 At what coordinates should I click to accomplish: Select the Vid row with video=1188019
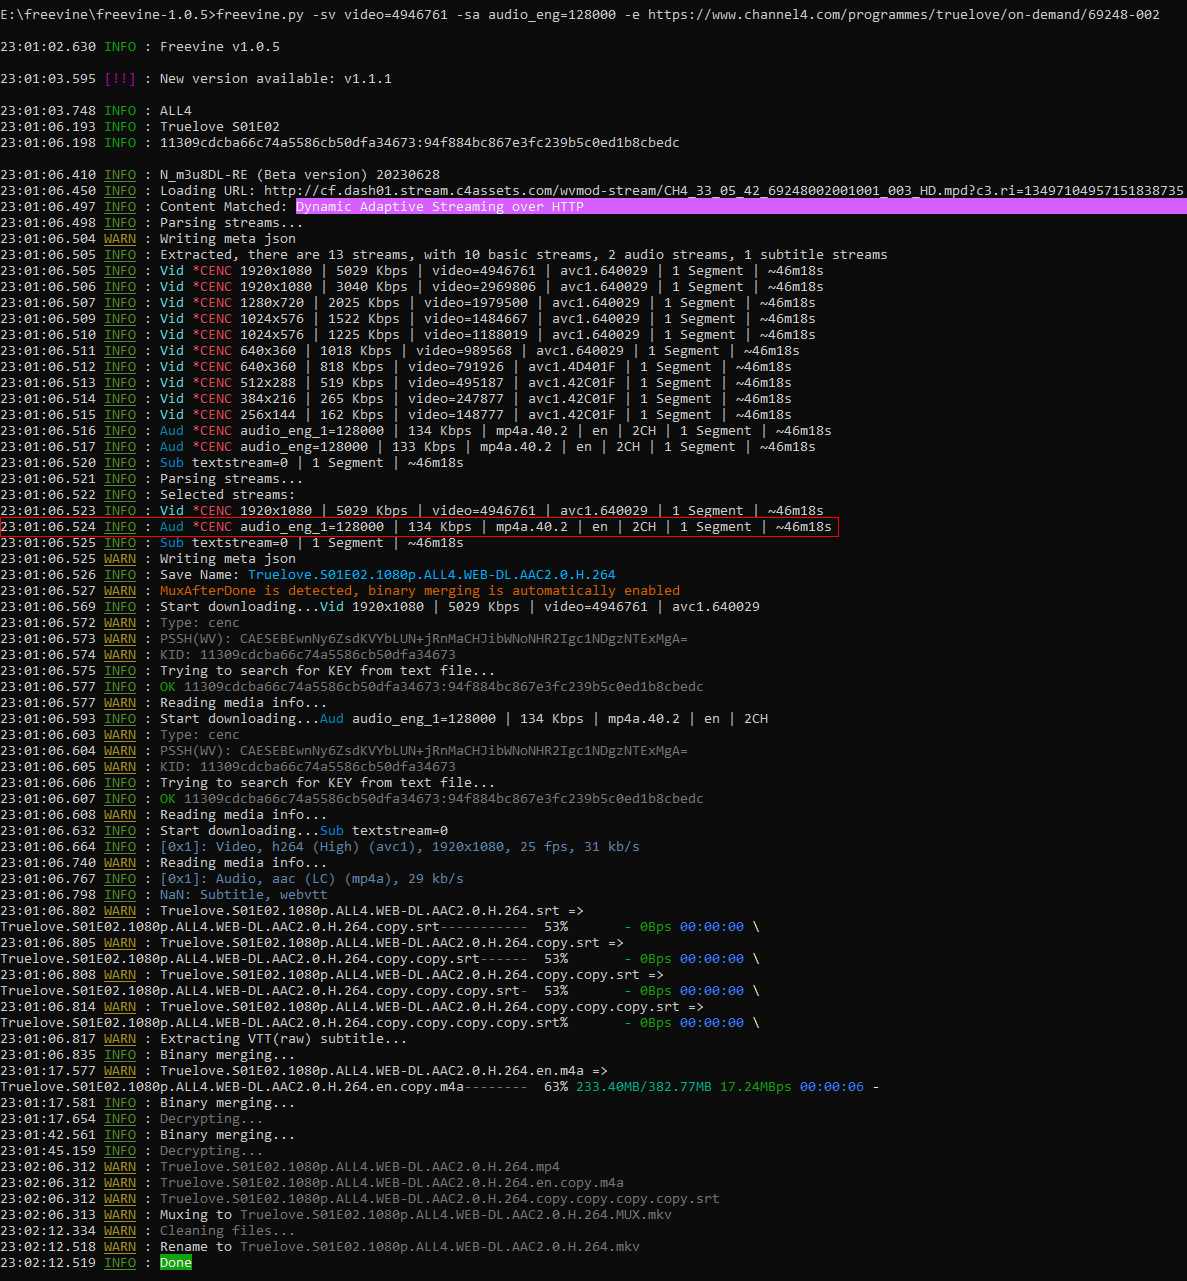488,335
